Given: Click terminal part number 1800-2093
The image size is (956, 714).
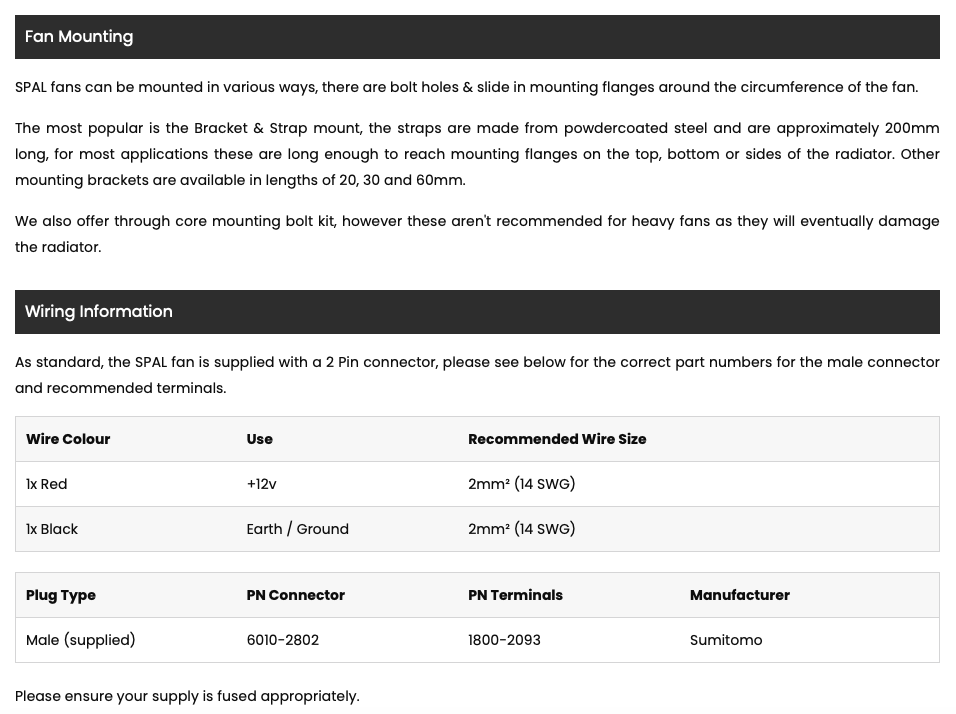Looking at the screenshot, I should [504, 640].
